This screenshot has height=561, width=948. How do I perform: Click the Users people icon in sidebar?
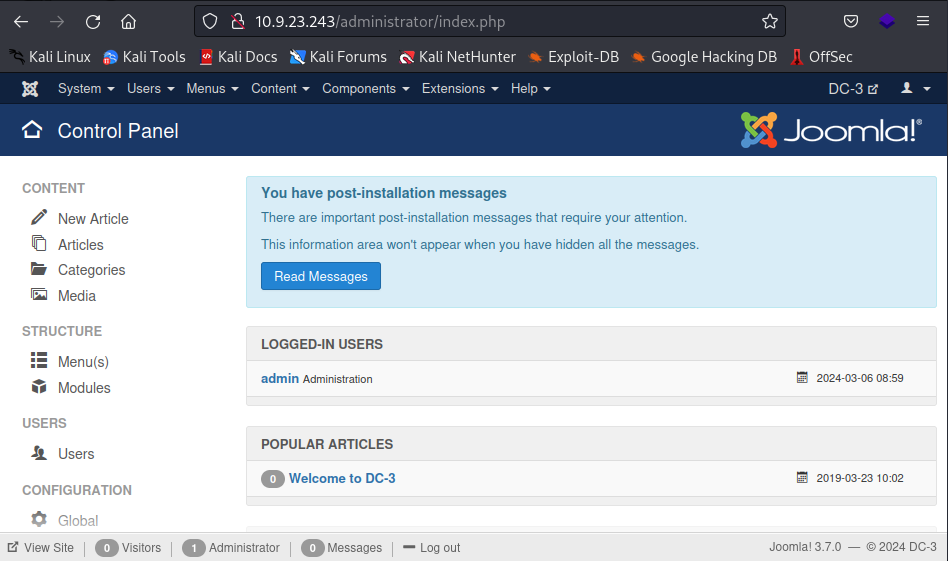click(39, 452)
